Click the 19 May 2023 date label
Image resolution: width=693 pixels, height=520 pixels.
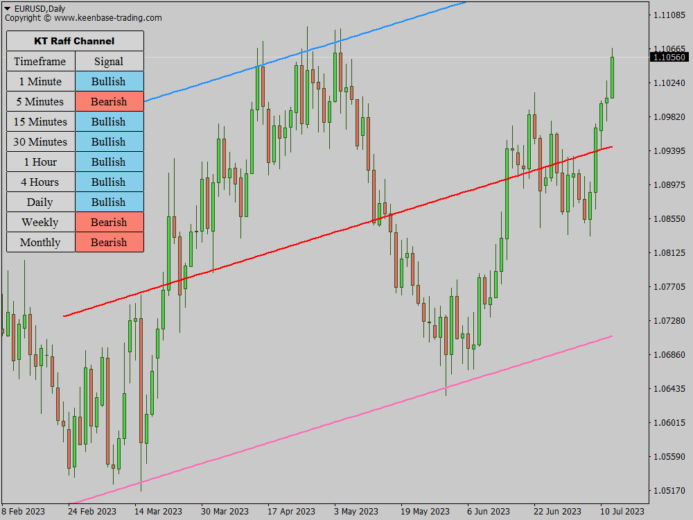pyautogui.click(x=425, y=512)
